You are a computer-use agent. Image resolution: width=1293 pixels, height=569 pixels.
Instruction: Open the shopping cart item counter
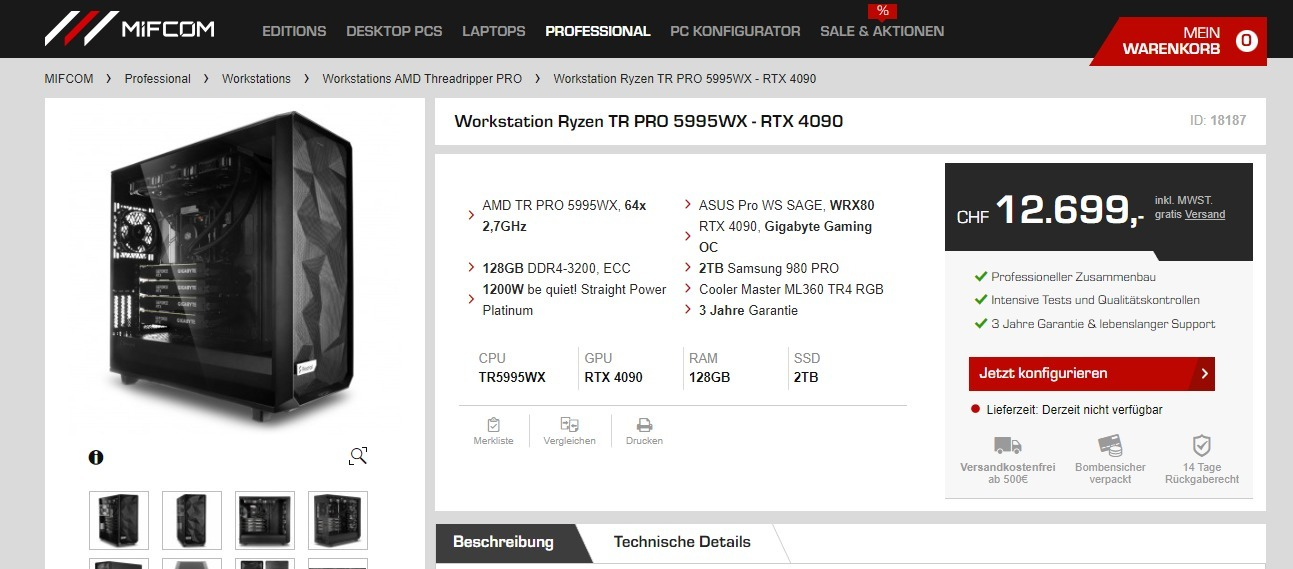click(1246, 40)
